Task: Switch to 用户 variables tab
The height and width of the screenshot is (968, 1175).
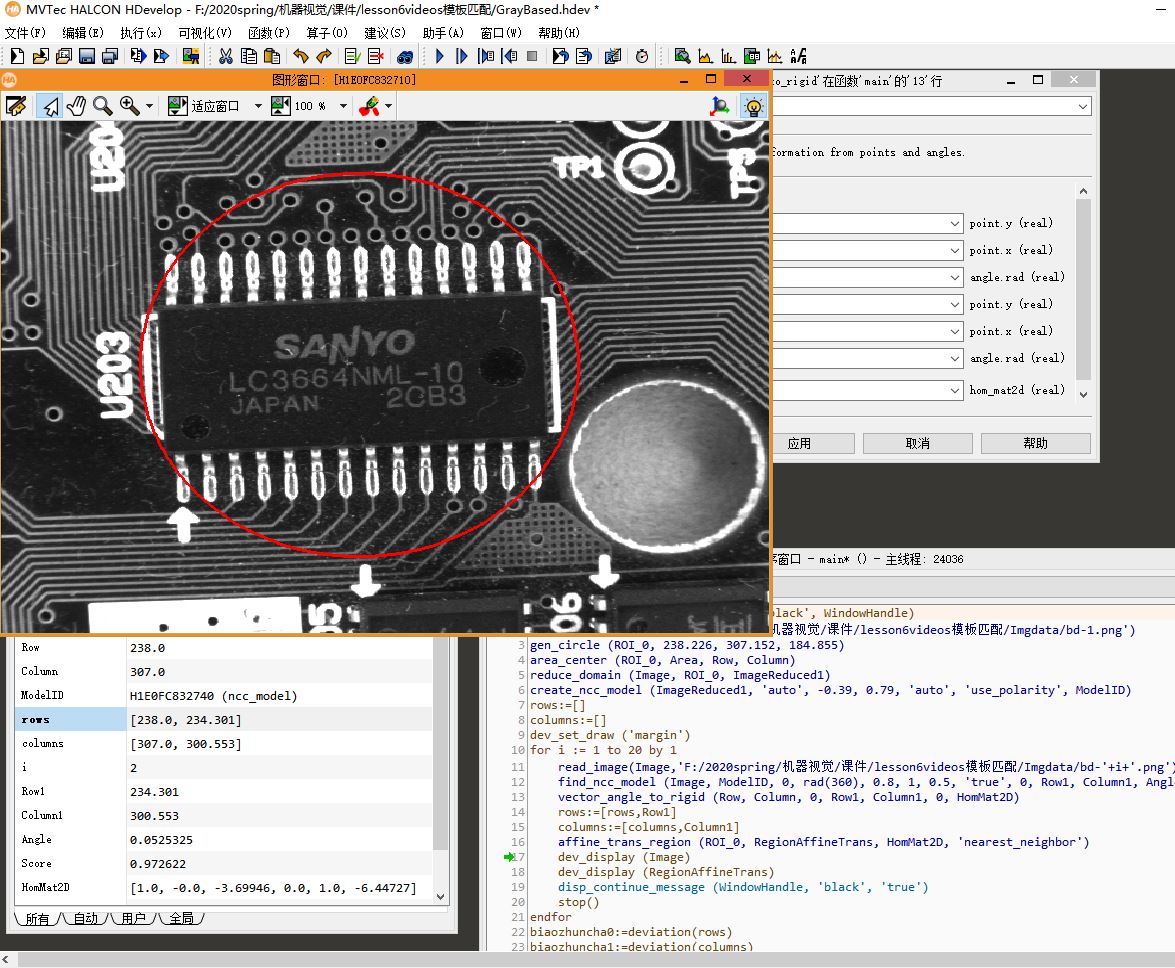Action: (x=133, y=919)
